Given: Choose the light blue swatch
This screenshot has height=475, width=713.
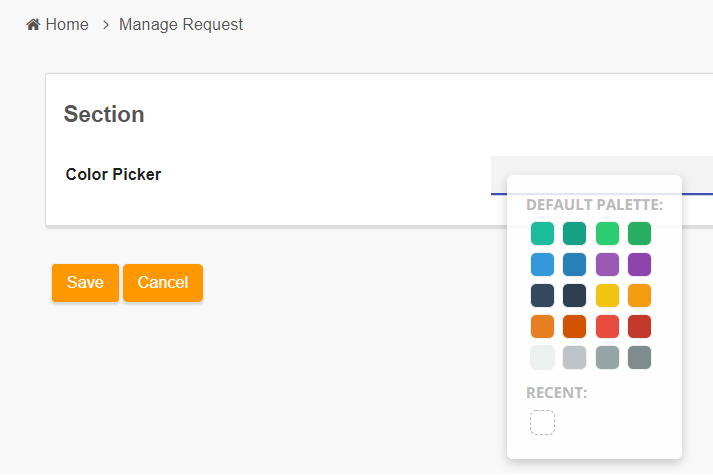Looking at the screenshot, I should pos(542,264).
